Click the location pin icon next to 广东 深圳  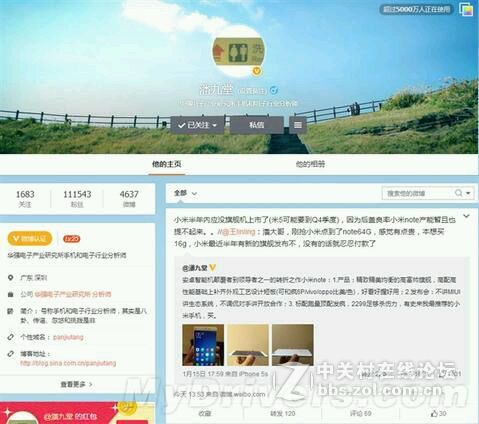pyautogui.click(x=11, y=278)
